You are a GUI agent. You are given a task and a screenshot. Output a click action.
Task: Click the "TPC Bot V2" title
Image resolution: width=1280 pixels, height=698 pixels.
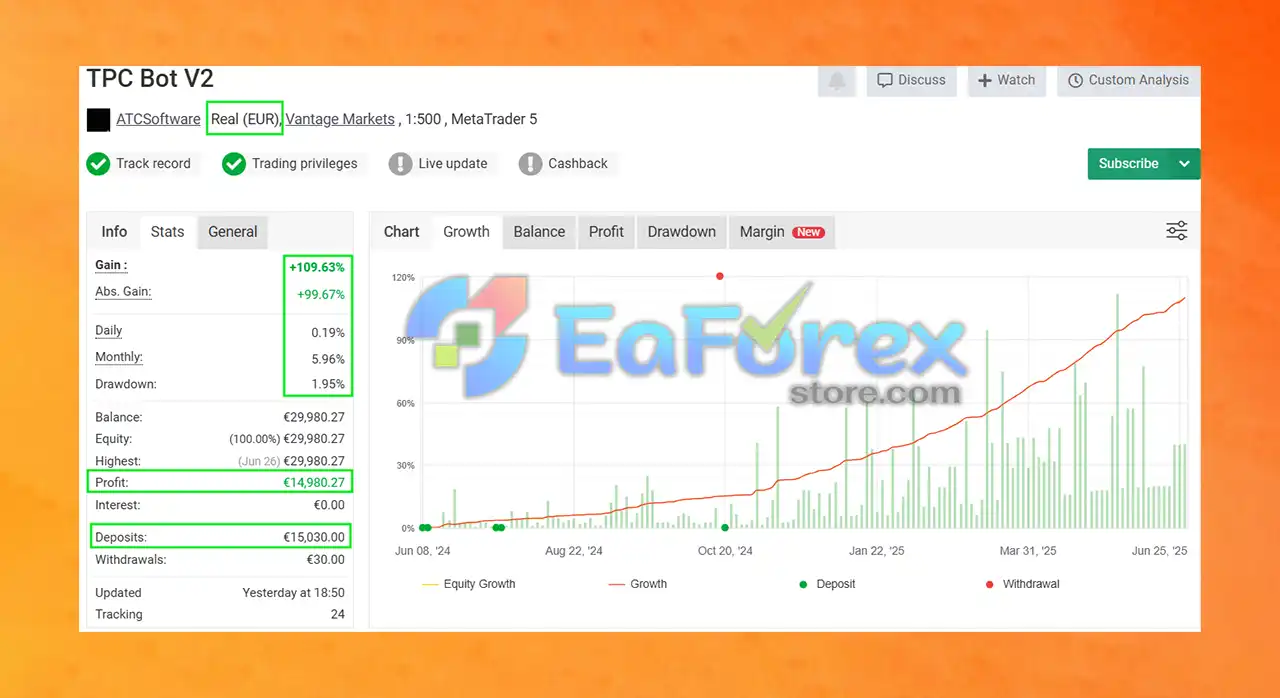pos(150,79)
